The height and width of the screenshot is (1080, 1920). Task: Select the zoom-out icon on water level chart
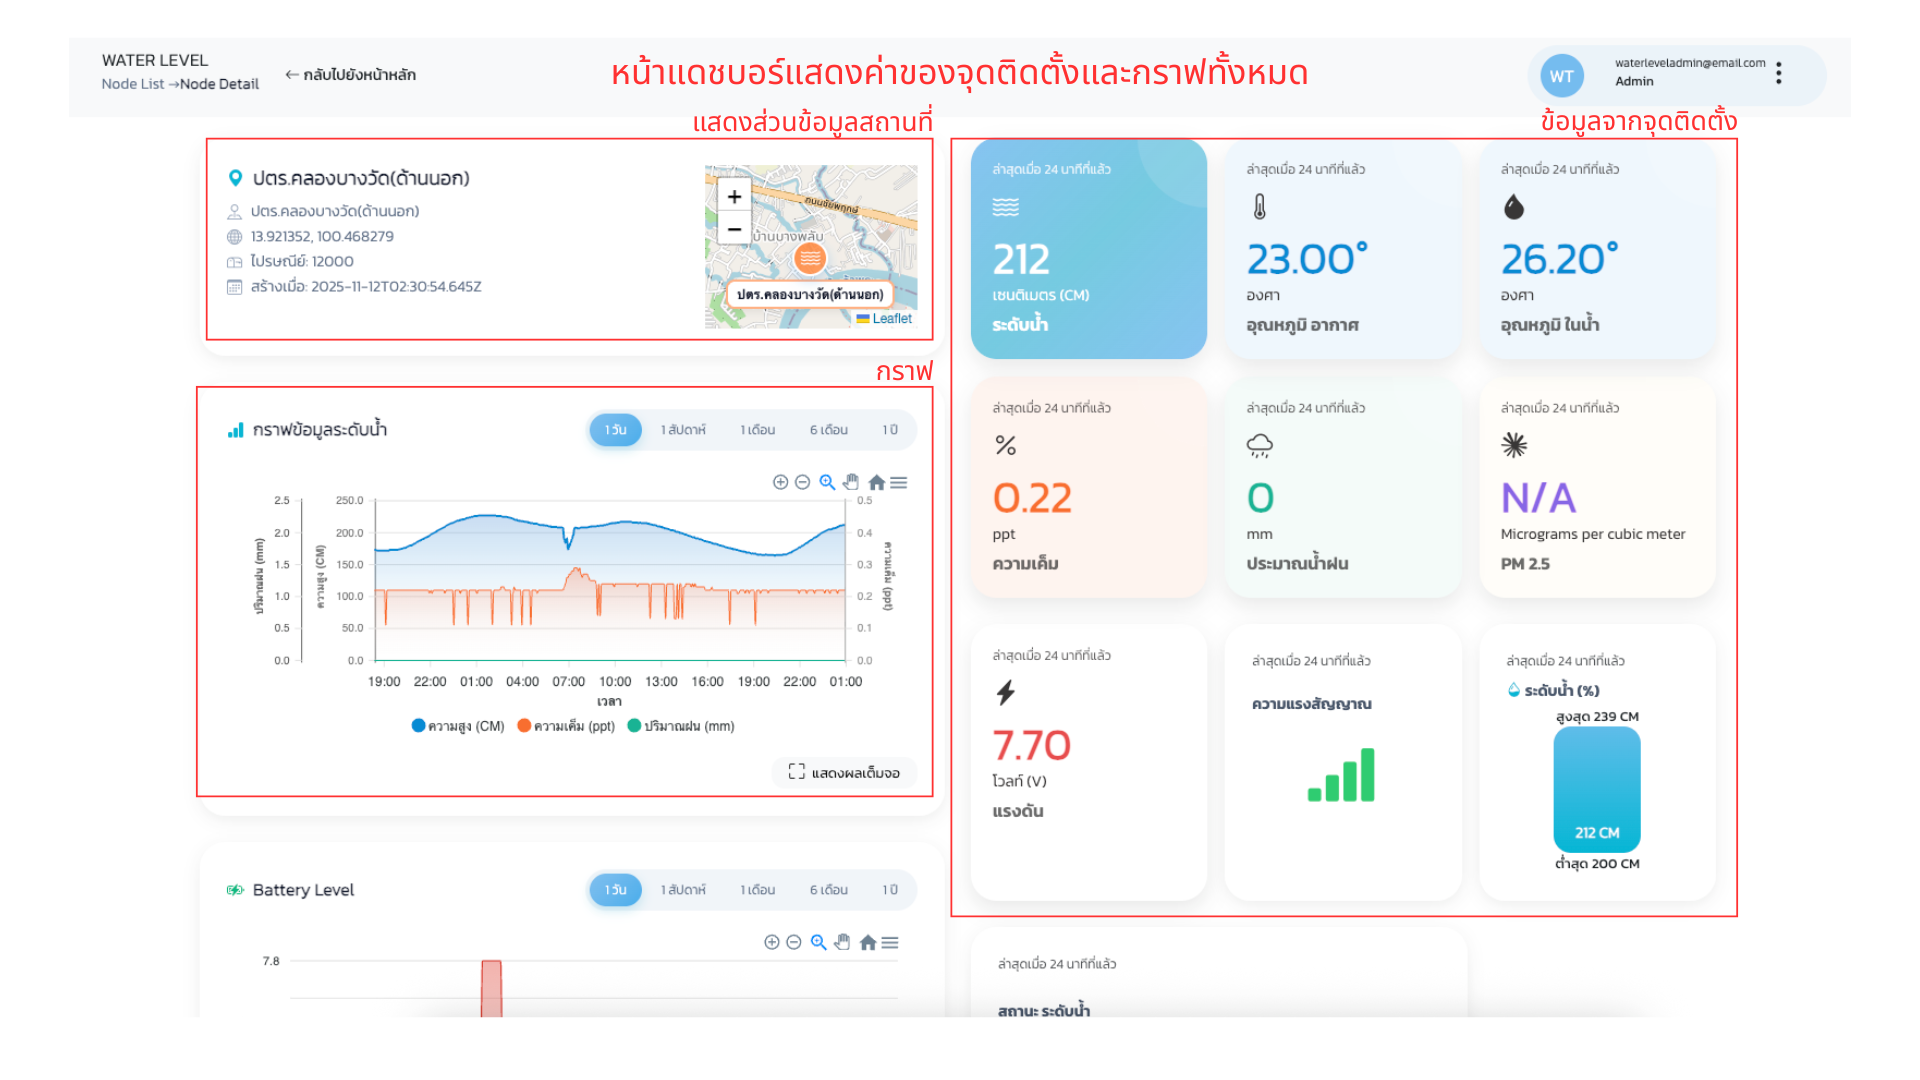(x=802, y=482)
